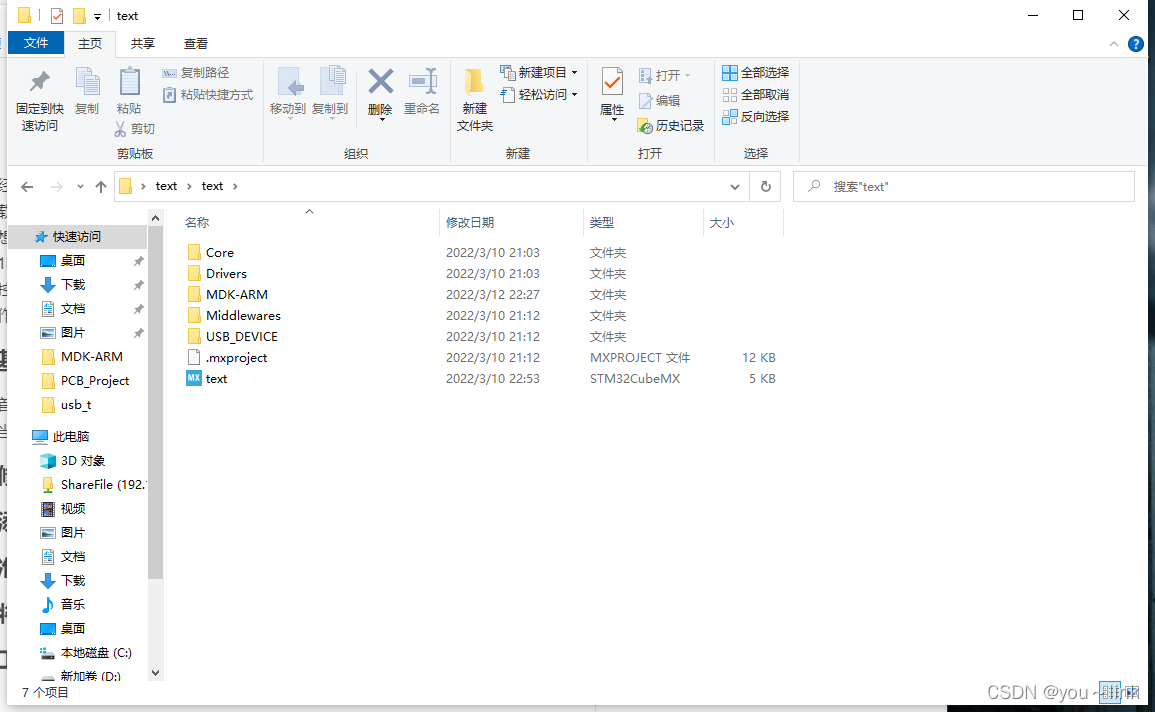Viewport: 1155px width, 712px height.
Task: Create a New folder (新建文件夹)
Action: tap(474, 99)
